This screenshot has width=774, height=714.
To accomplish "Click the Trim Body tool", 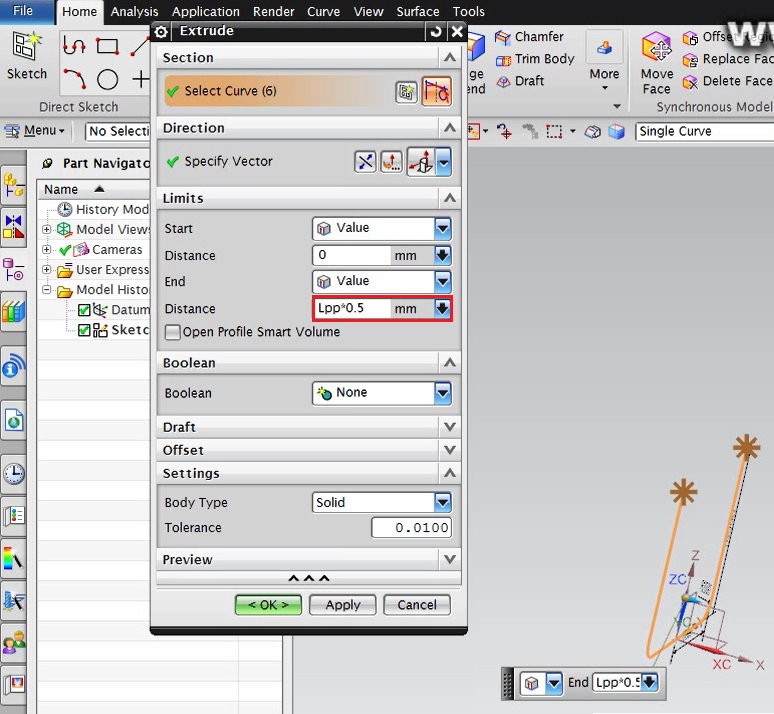I will click(535, 59).
